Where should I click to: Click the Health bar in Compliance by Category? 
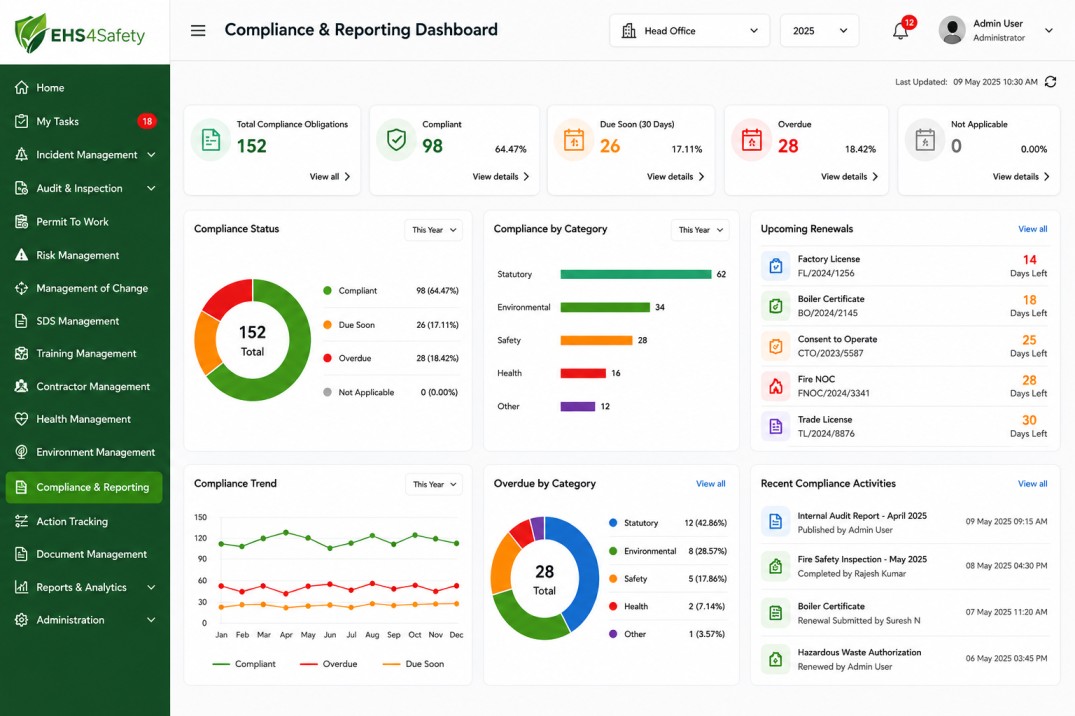coord(583,373)
